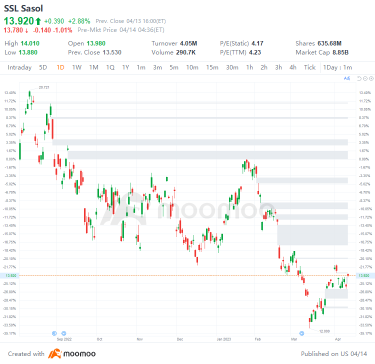Viewport: 375px width, 364px height.
Task: Switch chart to 2h interval
Action: [x=264, y=68]
